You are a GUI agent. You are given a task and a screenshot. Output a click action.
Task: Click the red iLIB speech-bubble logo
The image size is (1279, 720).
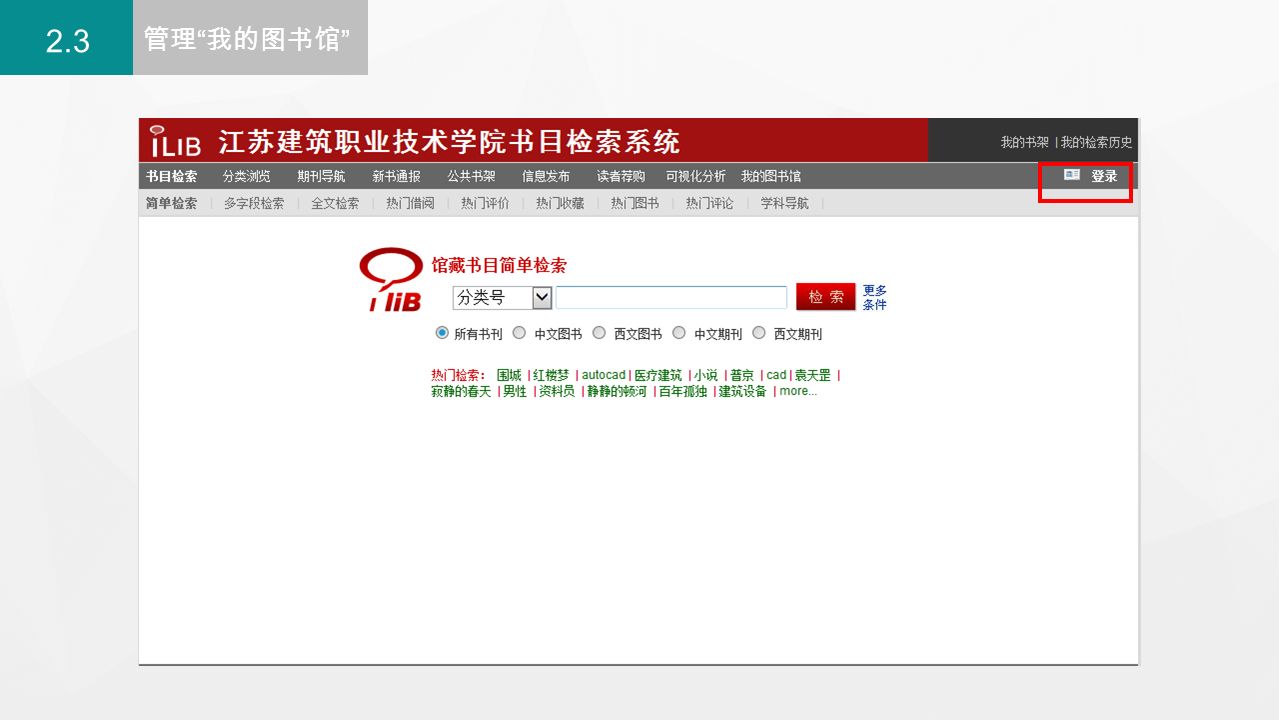[x=391, y=280]
